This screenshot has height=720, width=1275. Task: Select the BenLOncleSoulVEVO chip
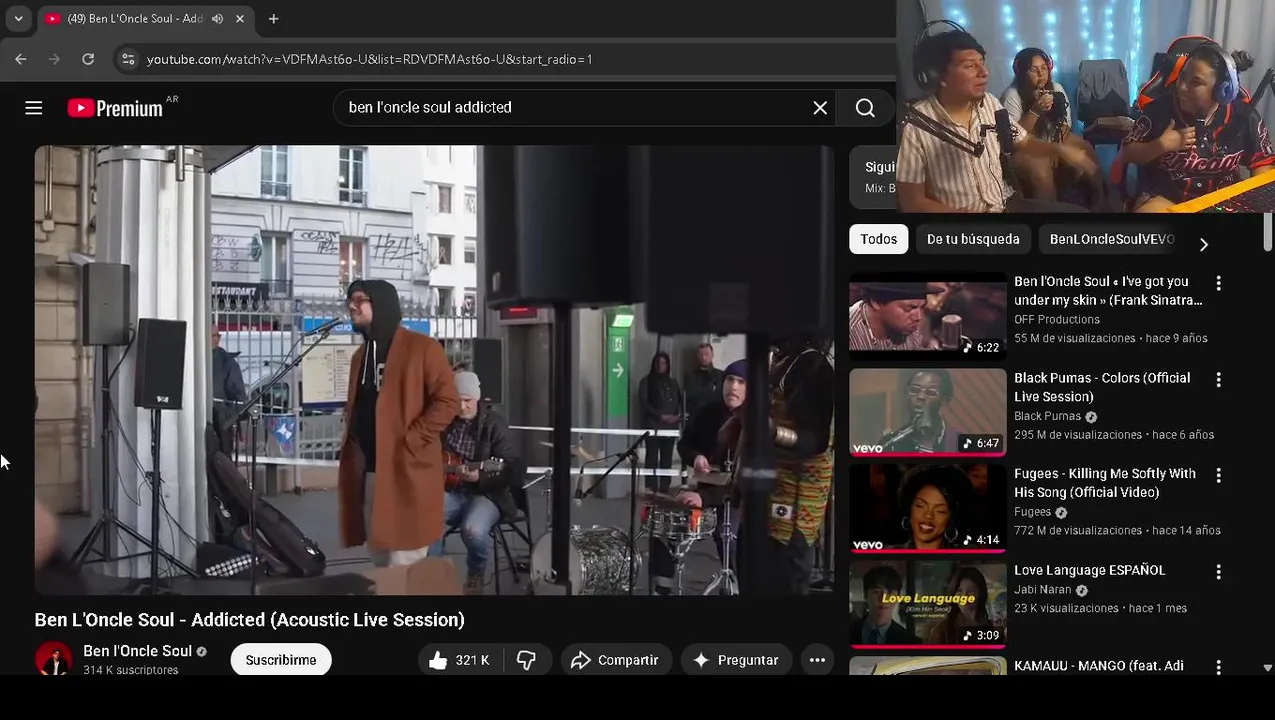[1111, 239]
